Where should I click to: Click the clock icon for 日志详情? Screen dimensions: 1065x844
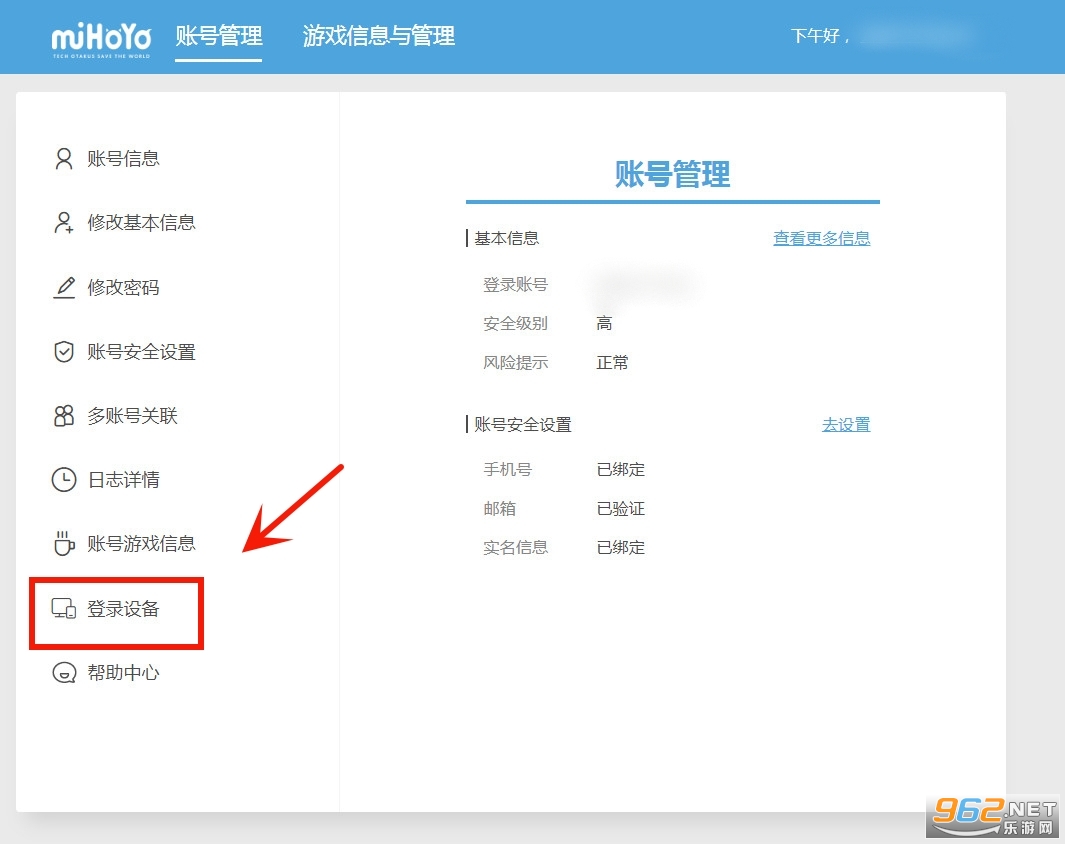coord(64,480)
